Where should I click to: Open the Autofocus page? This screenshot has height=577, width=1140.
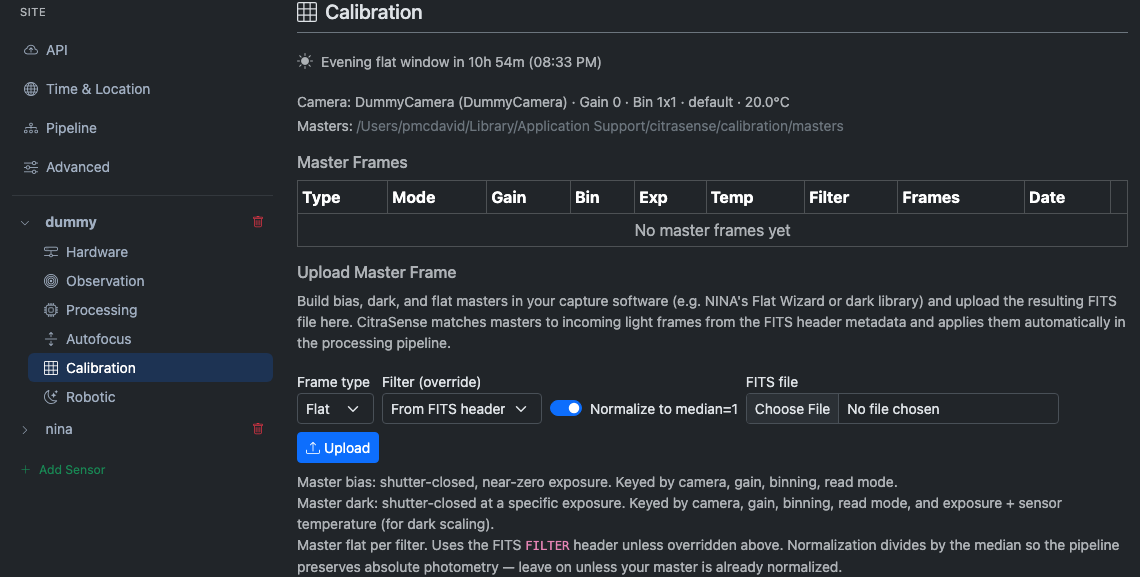(x=98, y=339)
